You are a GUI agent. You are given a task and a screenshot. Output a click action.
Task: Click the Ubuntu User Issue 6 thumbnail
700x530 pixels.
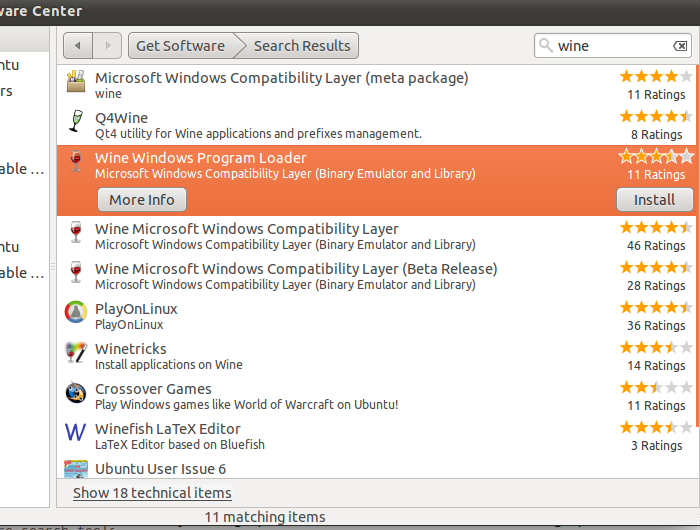pos(76,469)
